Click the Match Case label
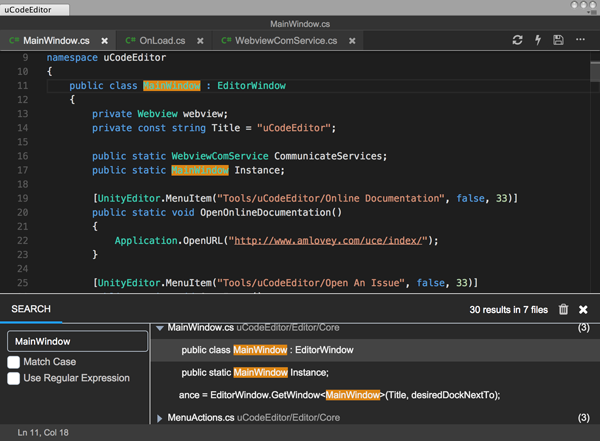The width and height of the screenshot is (600, 441). pos(50,362)
